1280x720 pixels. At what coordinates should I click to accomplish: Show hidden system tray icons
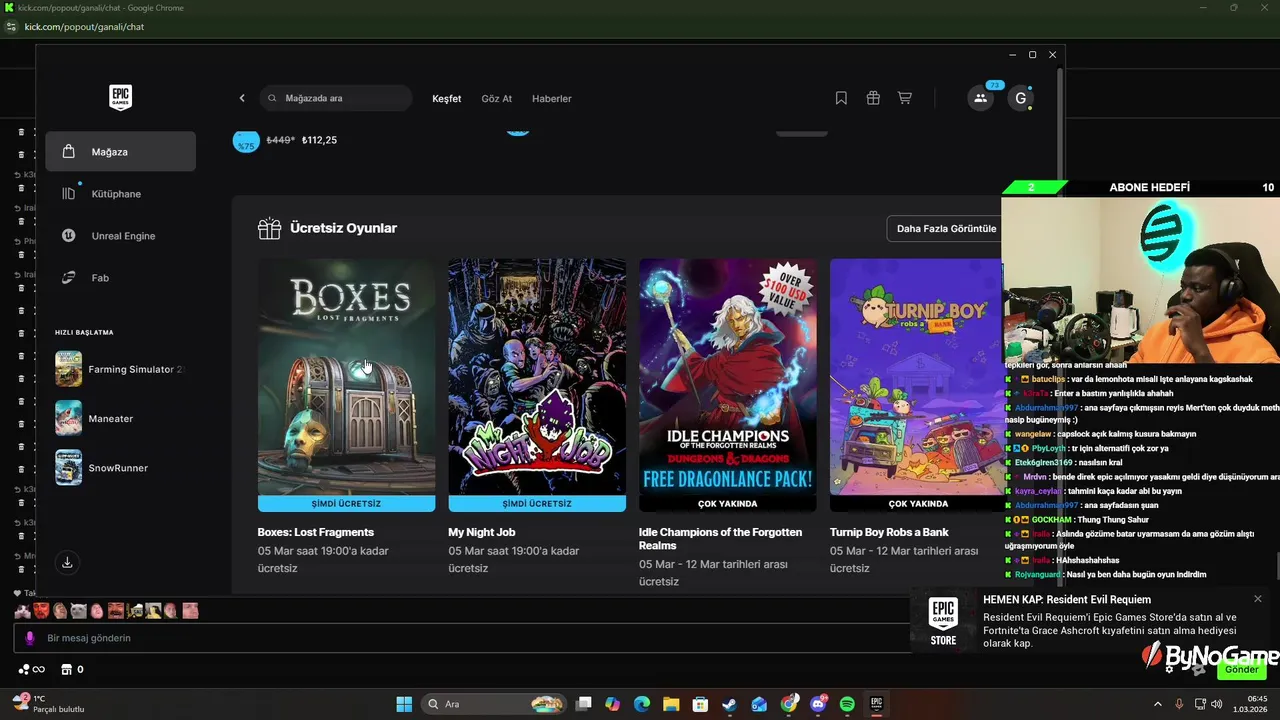pos(1158,704)
